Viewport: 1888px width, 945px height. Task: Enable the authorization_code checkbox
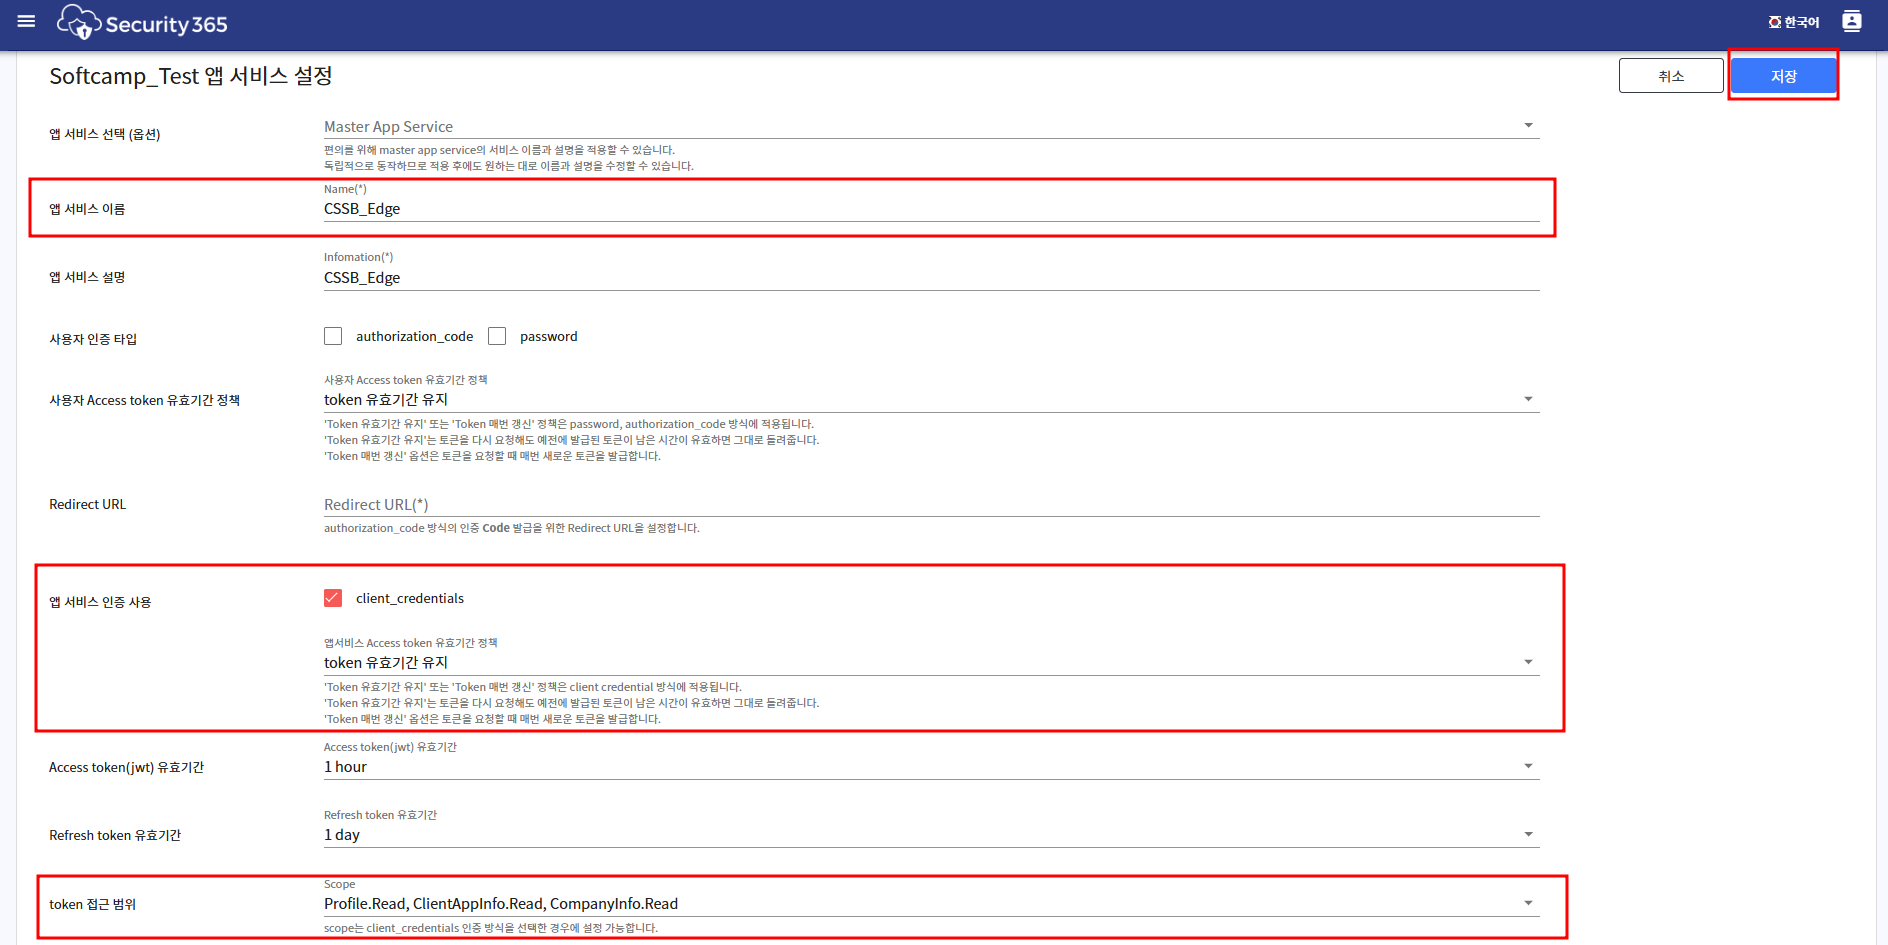point(333,336)
